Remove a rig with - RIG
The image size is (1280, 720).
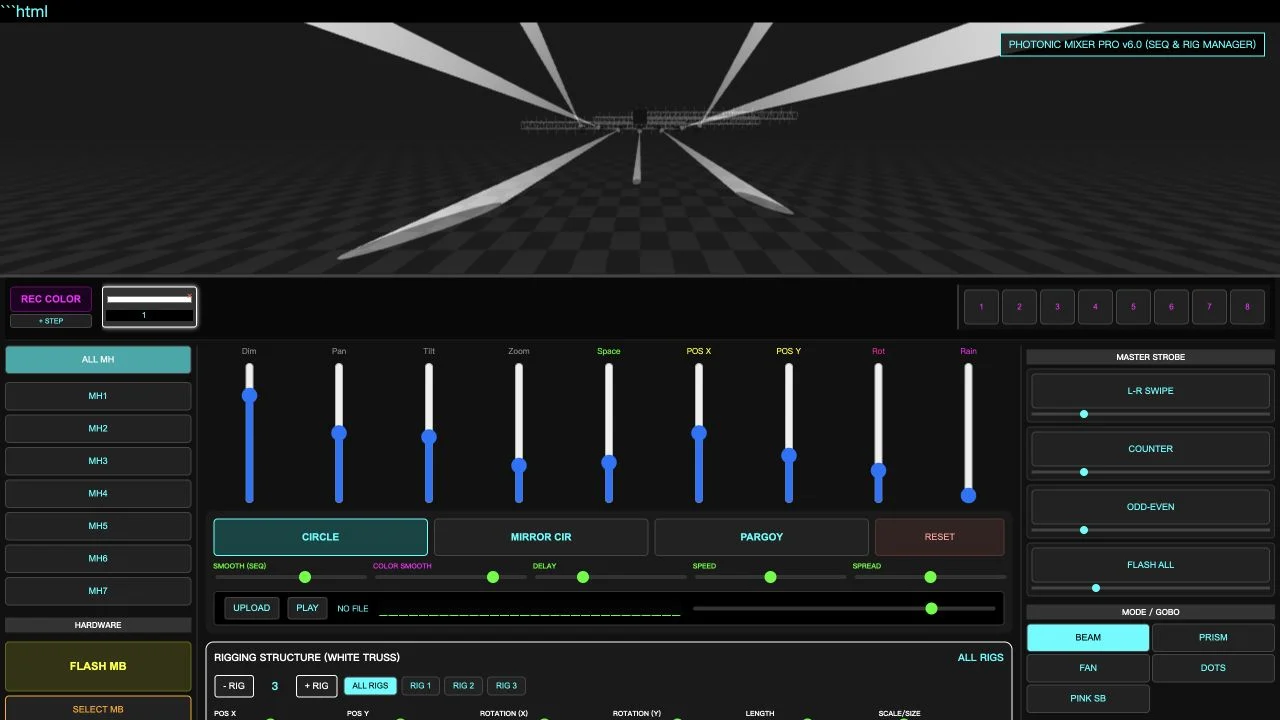pyautogui.click(x=234, y=686)
